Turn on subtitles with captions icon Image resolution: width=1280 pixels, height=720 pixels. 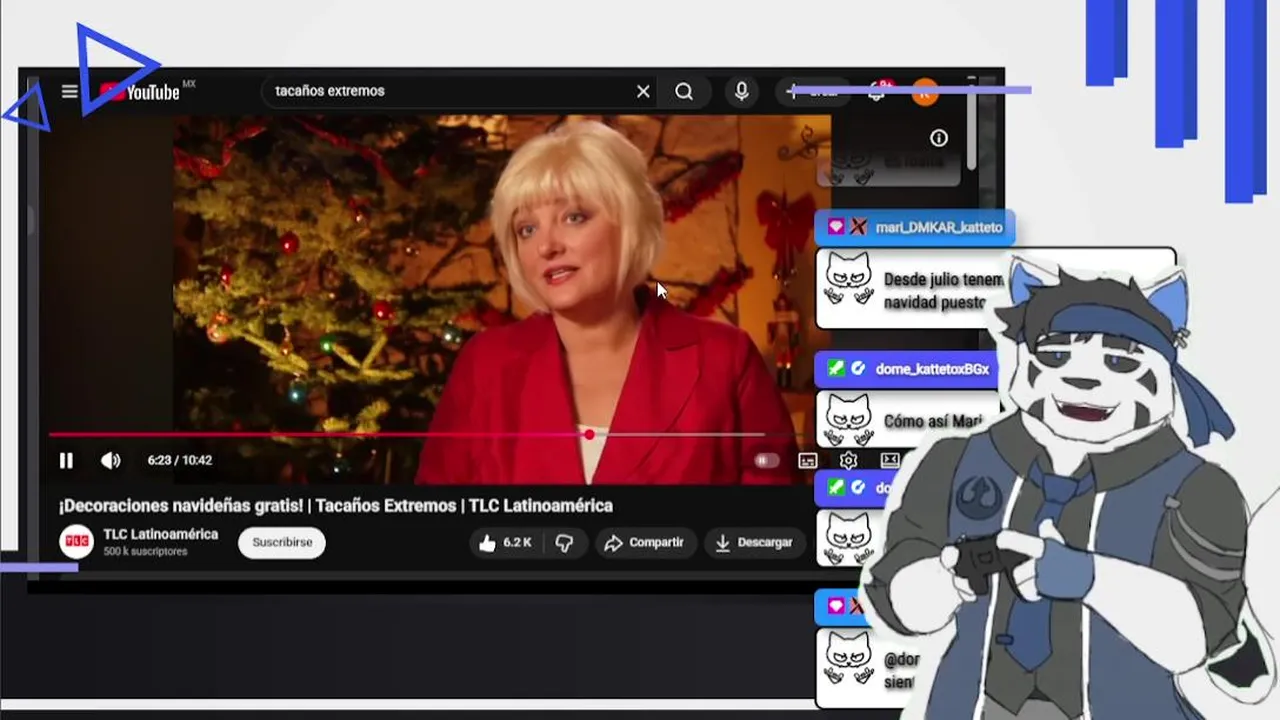pyautogui.click(x=808, y=461)
